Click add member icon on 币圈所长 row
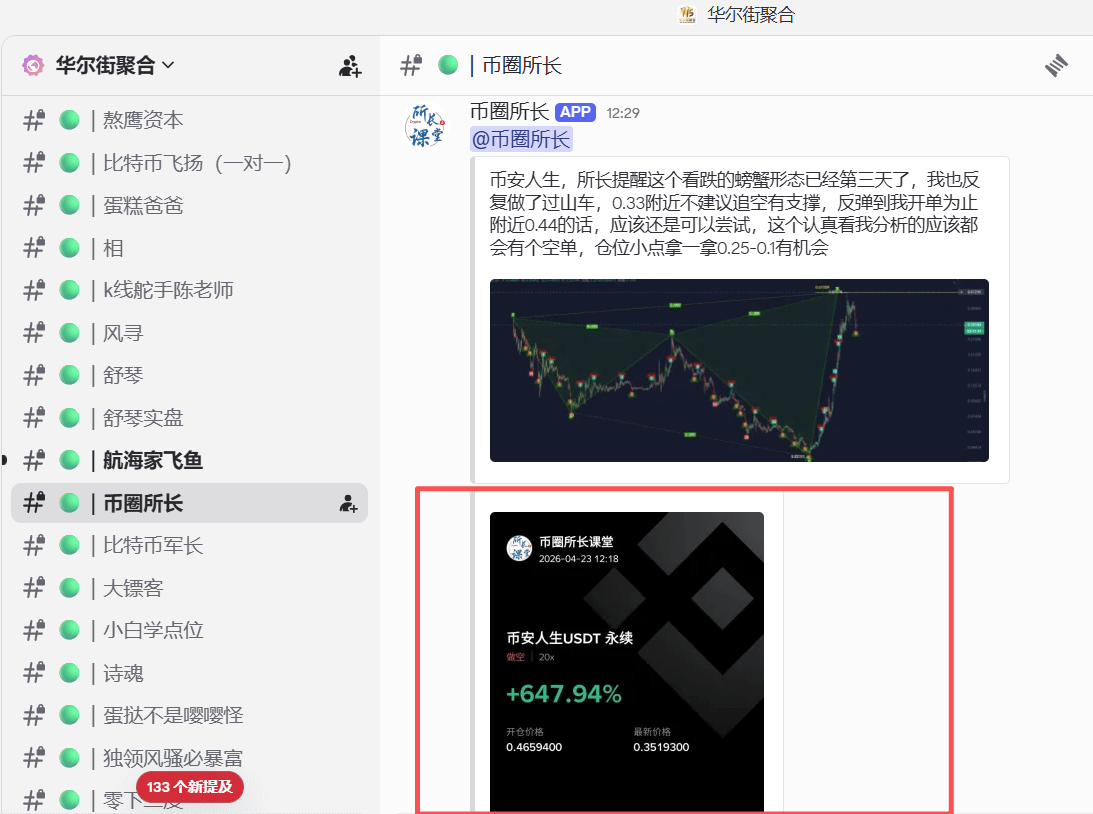The image size is (1093, 814). coord(349,503)
